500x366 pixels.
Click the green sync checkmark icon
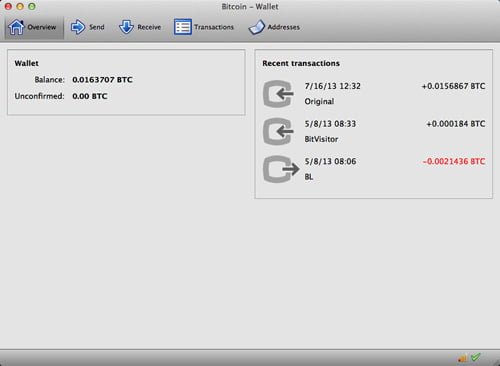tap(475, 357)
